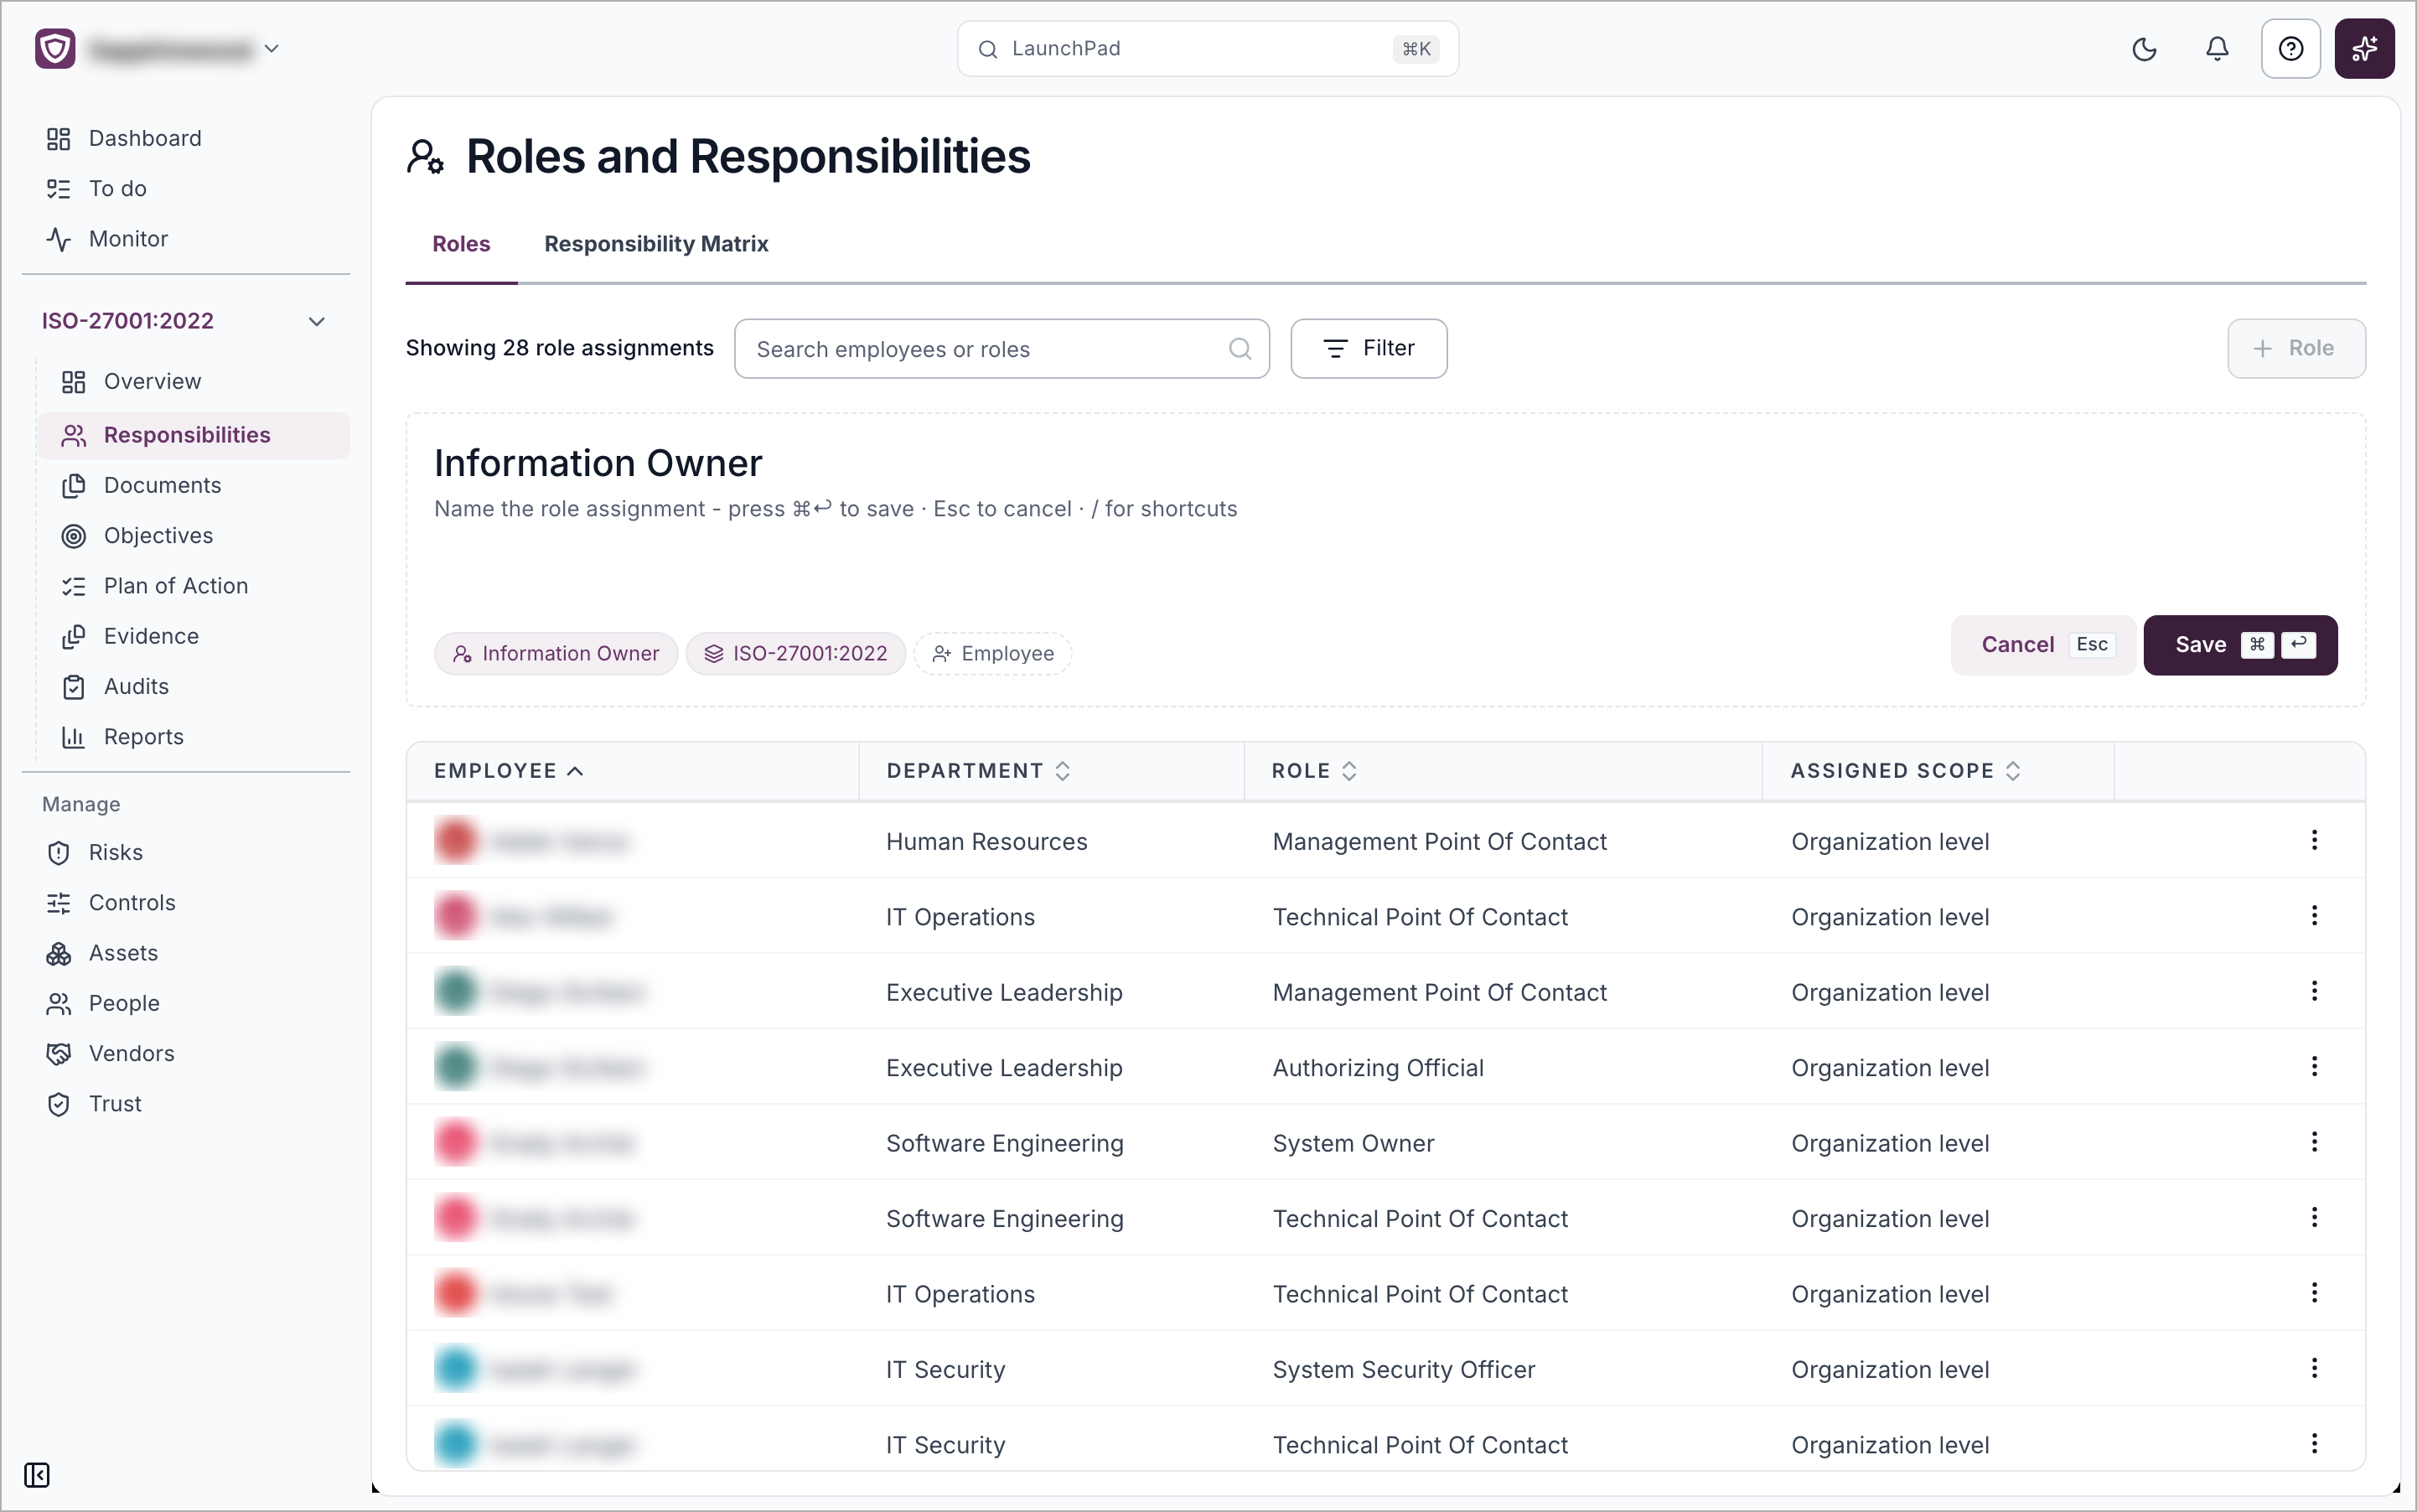Select the Roles tab
Screen dimensions: 2417x1512
point(461,244)
